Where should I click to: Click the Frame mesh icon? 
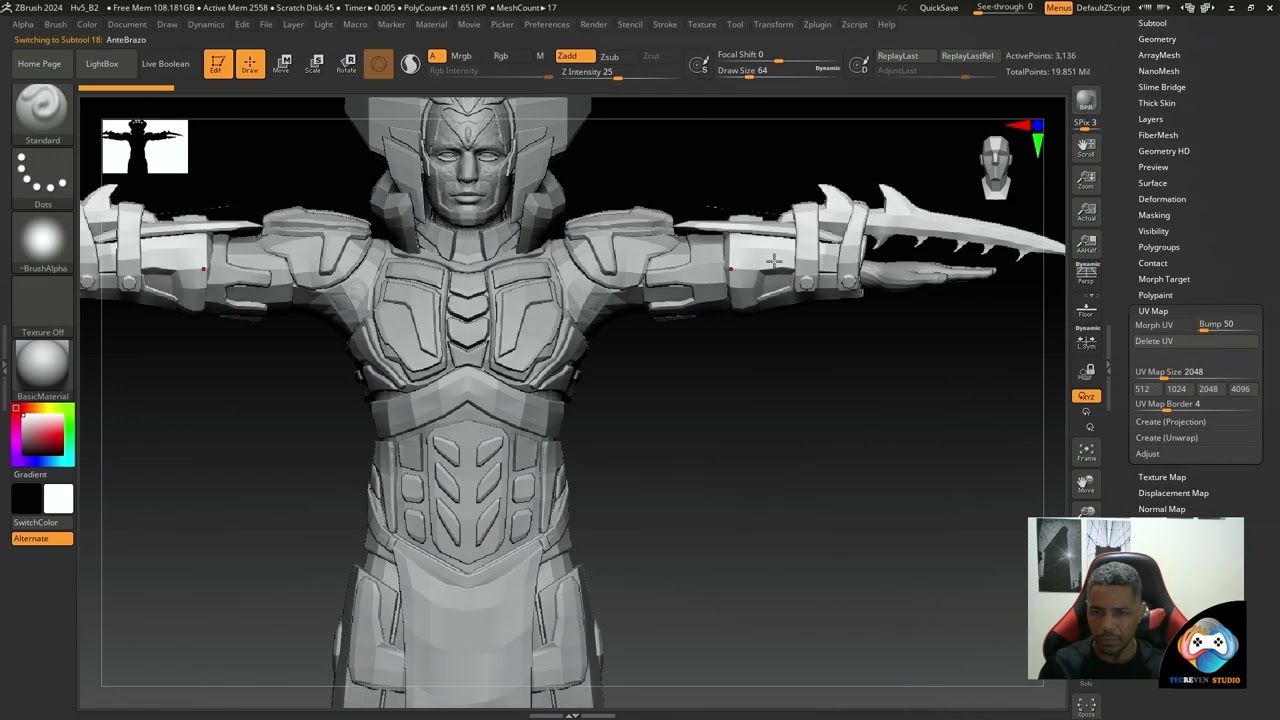click(1086, 452)
